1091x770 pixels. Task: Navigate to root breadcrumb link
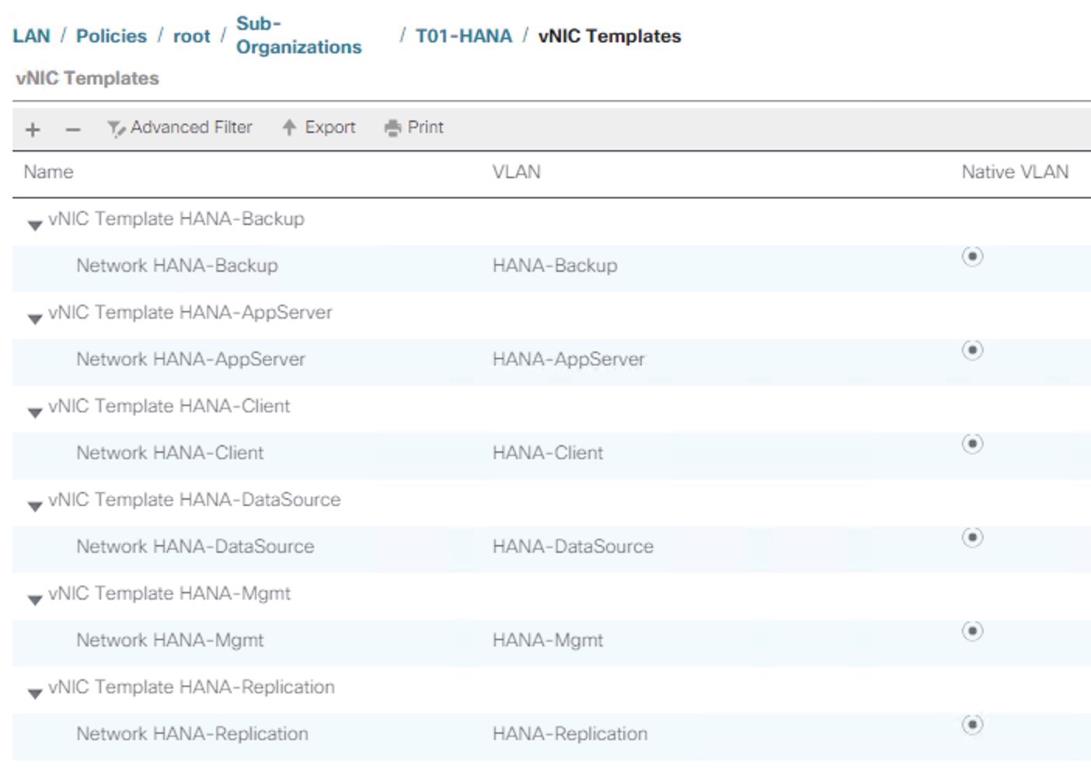click(x=191, y=36)
